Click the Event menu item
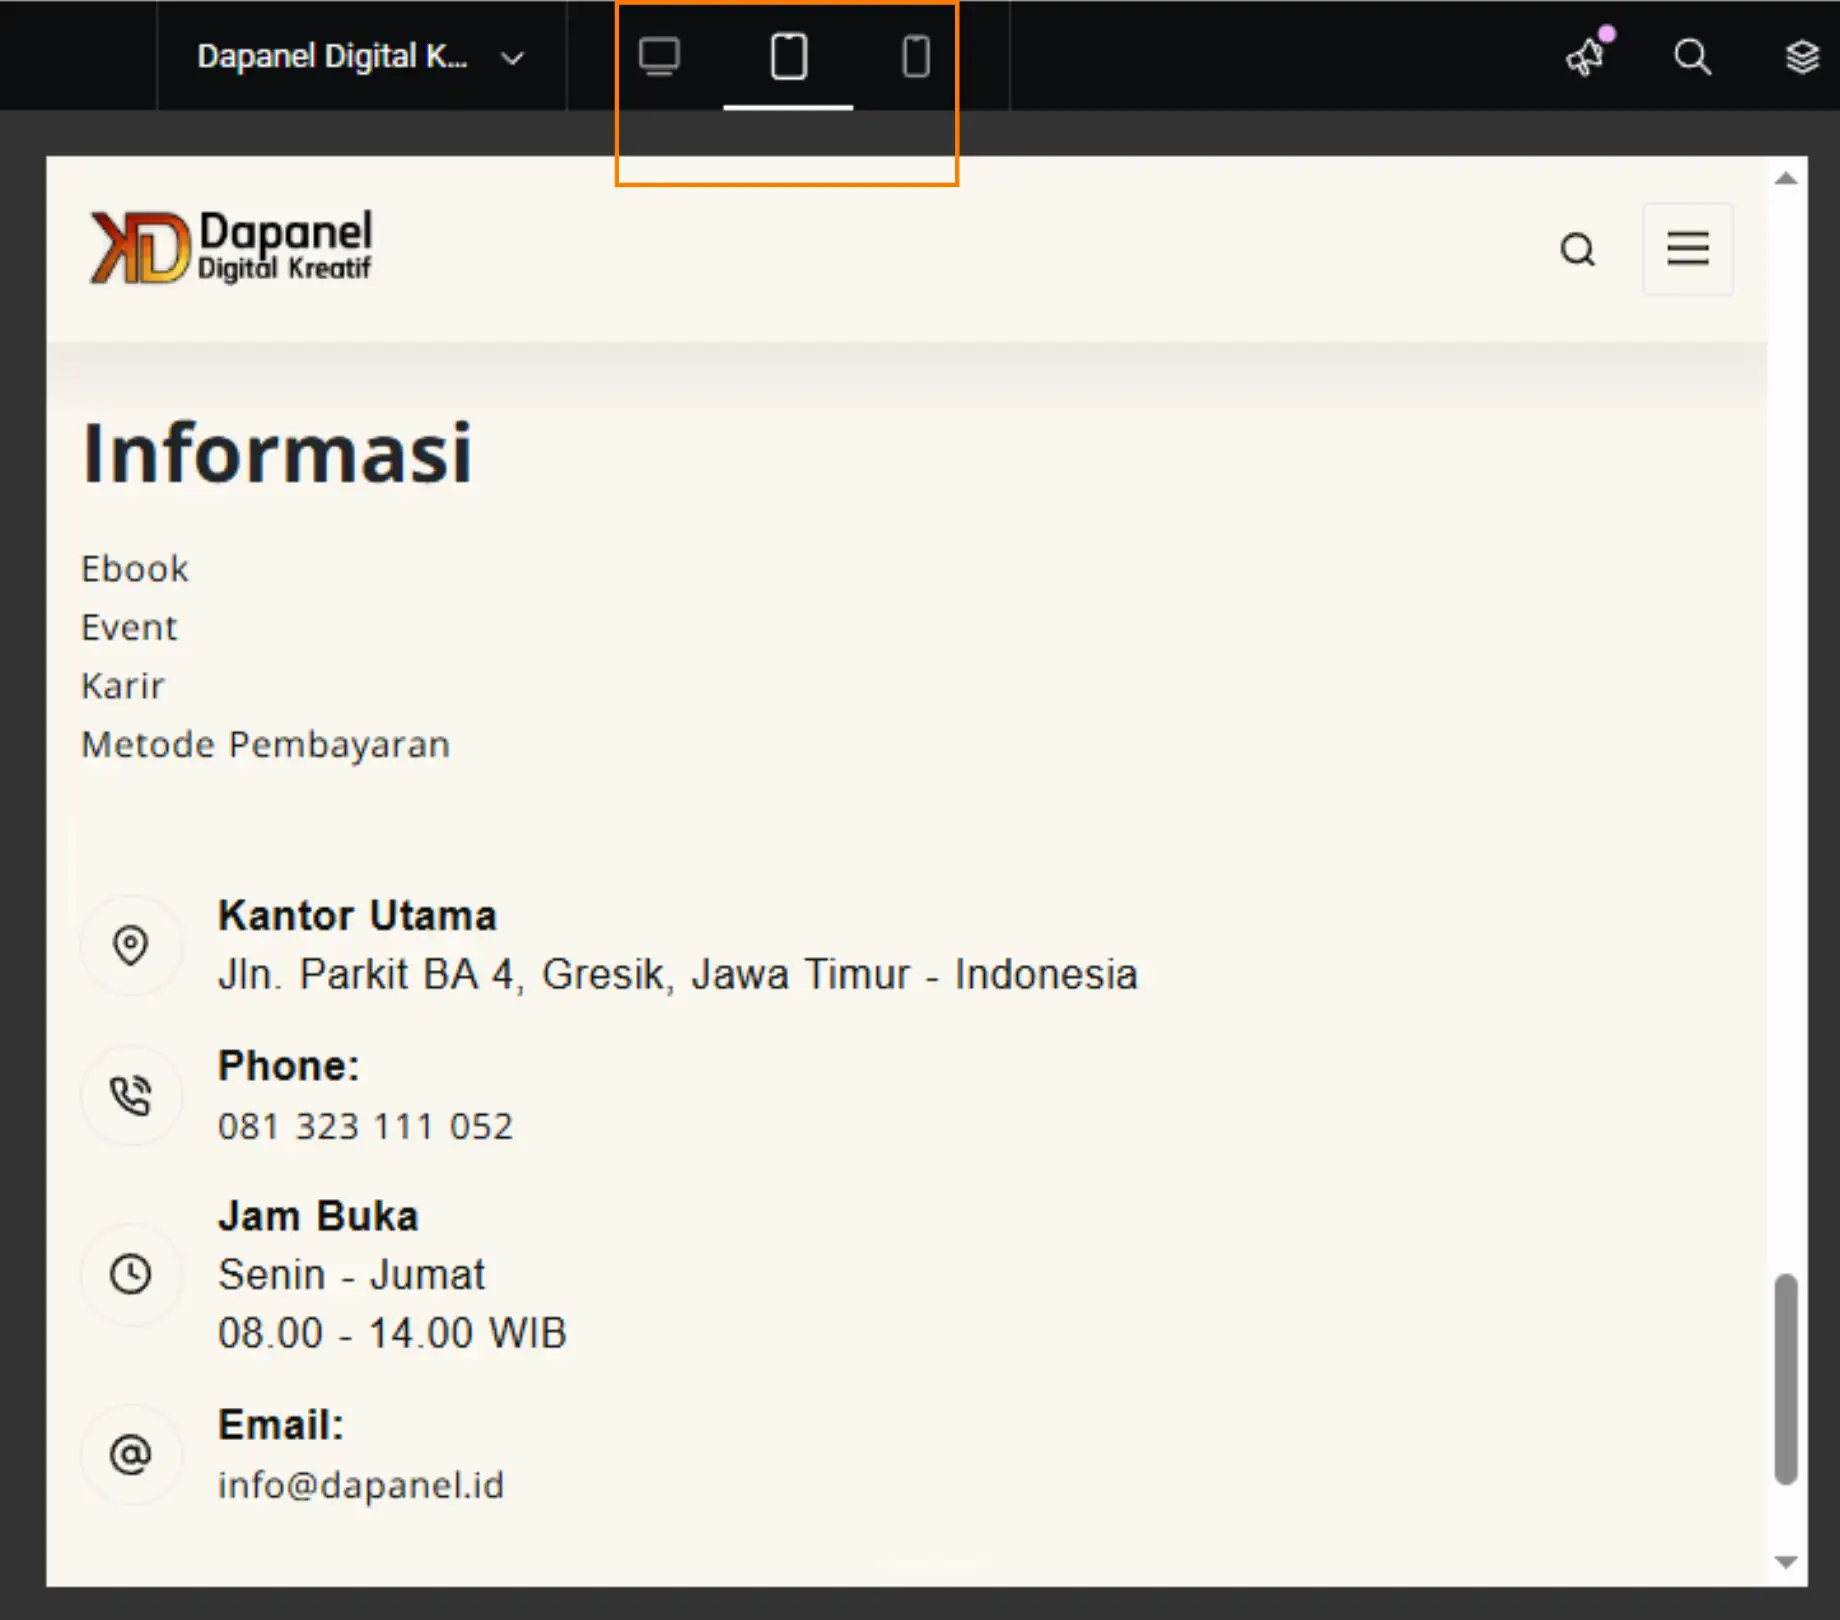 [x=129, y=627]
